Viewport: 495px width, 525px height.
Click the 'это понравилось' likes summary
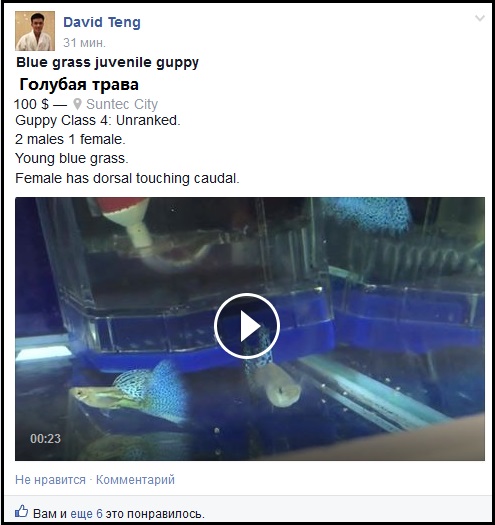155,514
